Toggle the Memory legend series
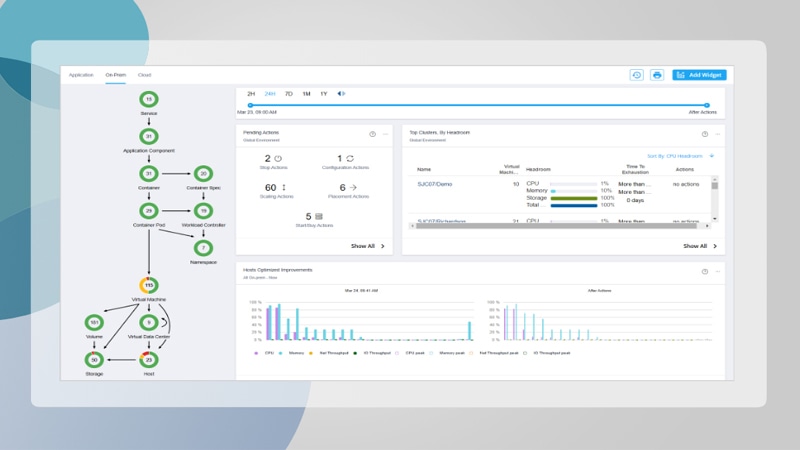 tap(291, 353)
